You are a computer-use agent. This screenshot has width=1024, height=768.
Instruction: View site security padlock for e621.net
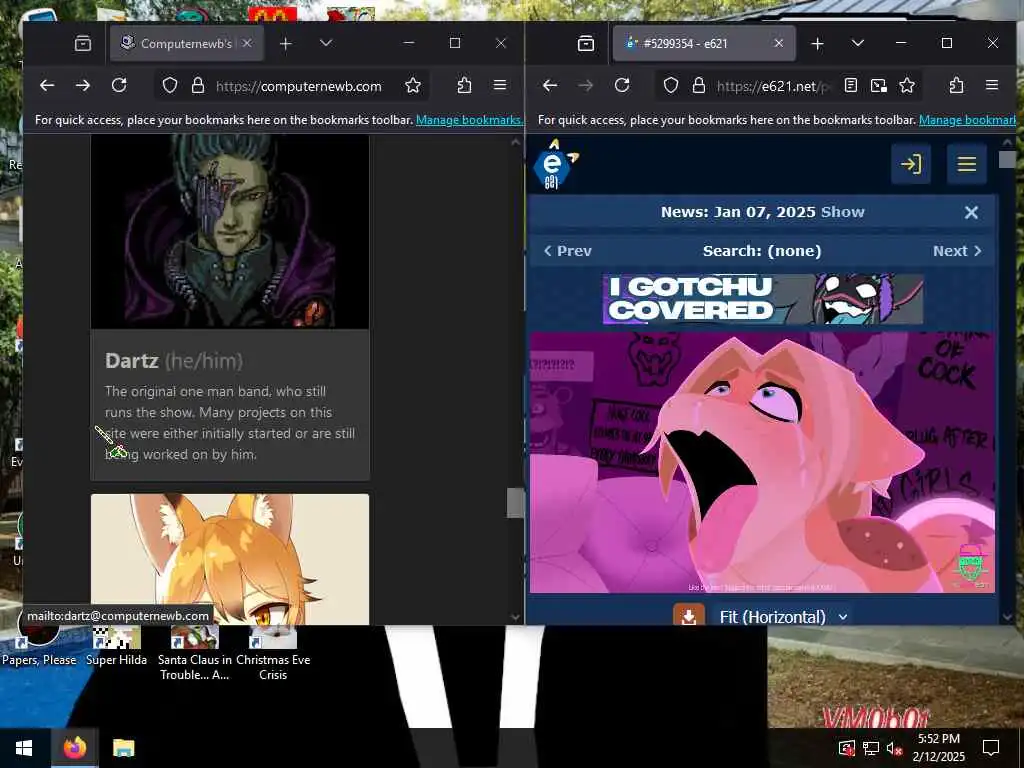click(698, 86)
